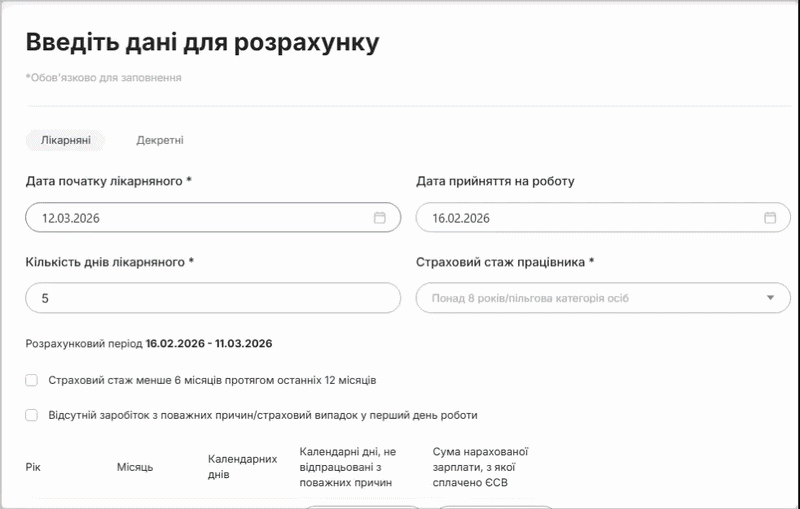The width and height of the screenshot is (800, 509).
Task: Click the sick leave start date field 12.03.2026
Action: [x=200, y=218]
